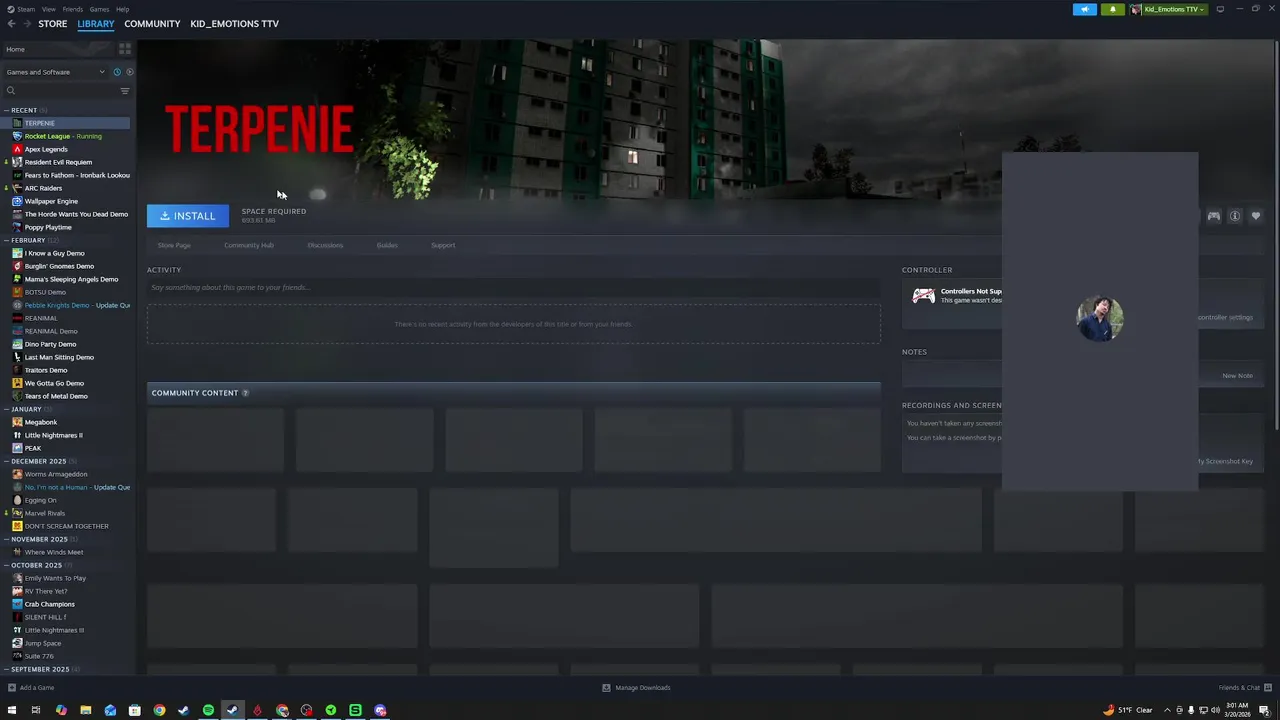Open Windows Start menu
This screenshot has width=1280, height=720.
pyautogui.click(x=12, y=710)
